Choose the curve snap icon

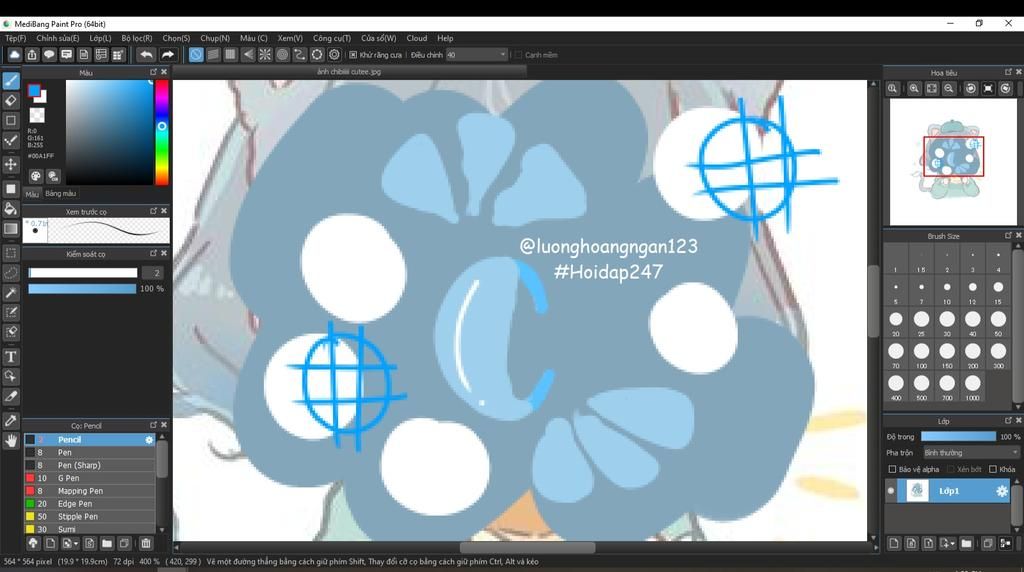coord(299,55)
